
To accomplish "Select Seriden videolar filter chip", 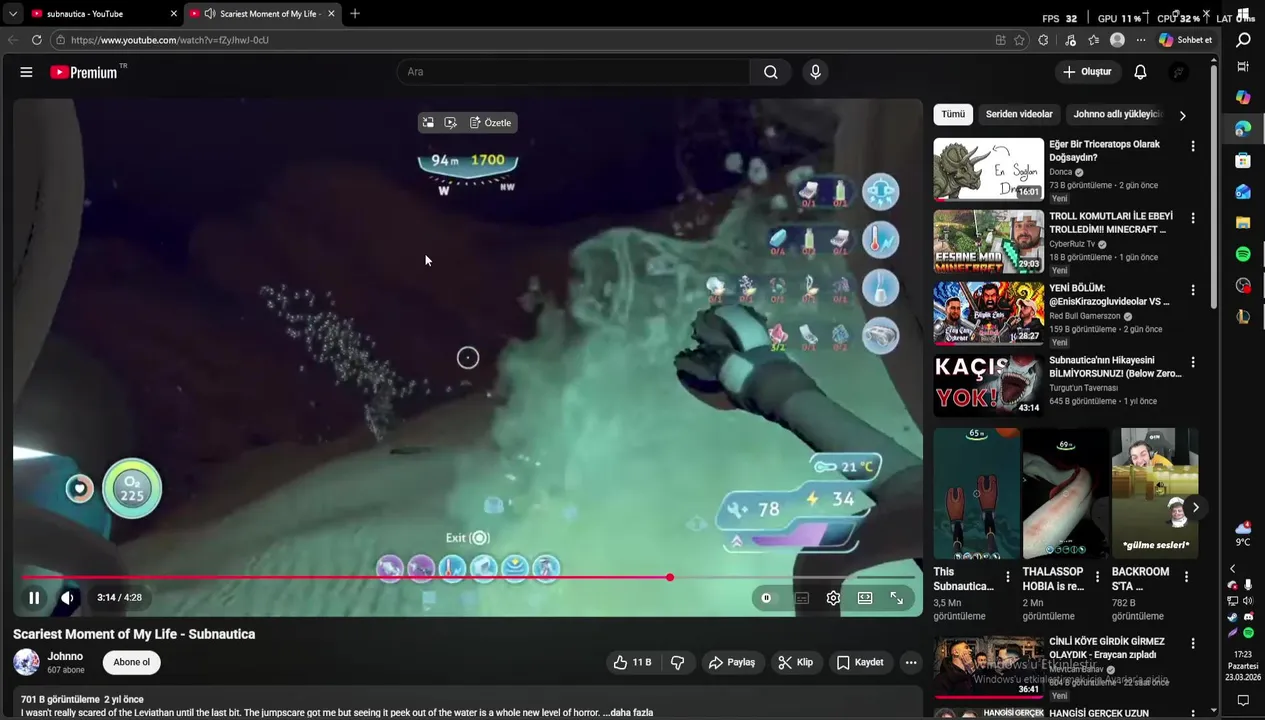I will tap(1019, 114).
